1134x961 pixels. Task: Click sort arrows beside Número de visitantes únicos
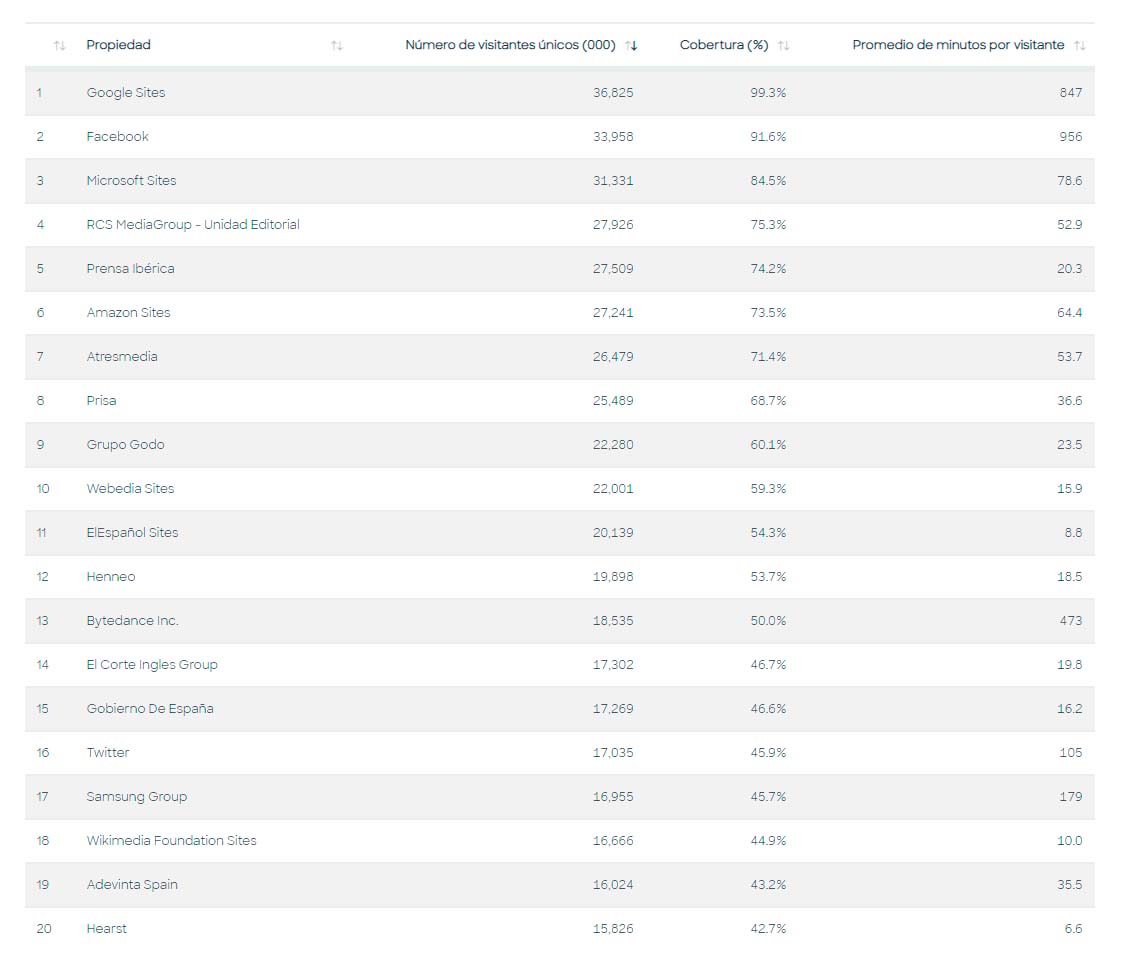pos(631,46)
